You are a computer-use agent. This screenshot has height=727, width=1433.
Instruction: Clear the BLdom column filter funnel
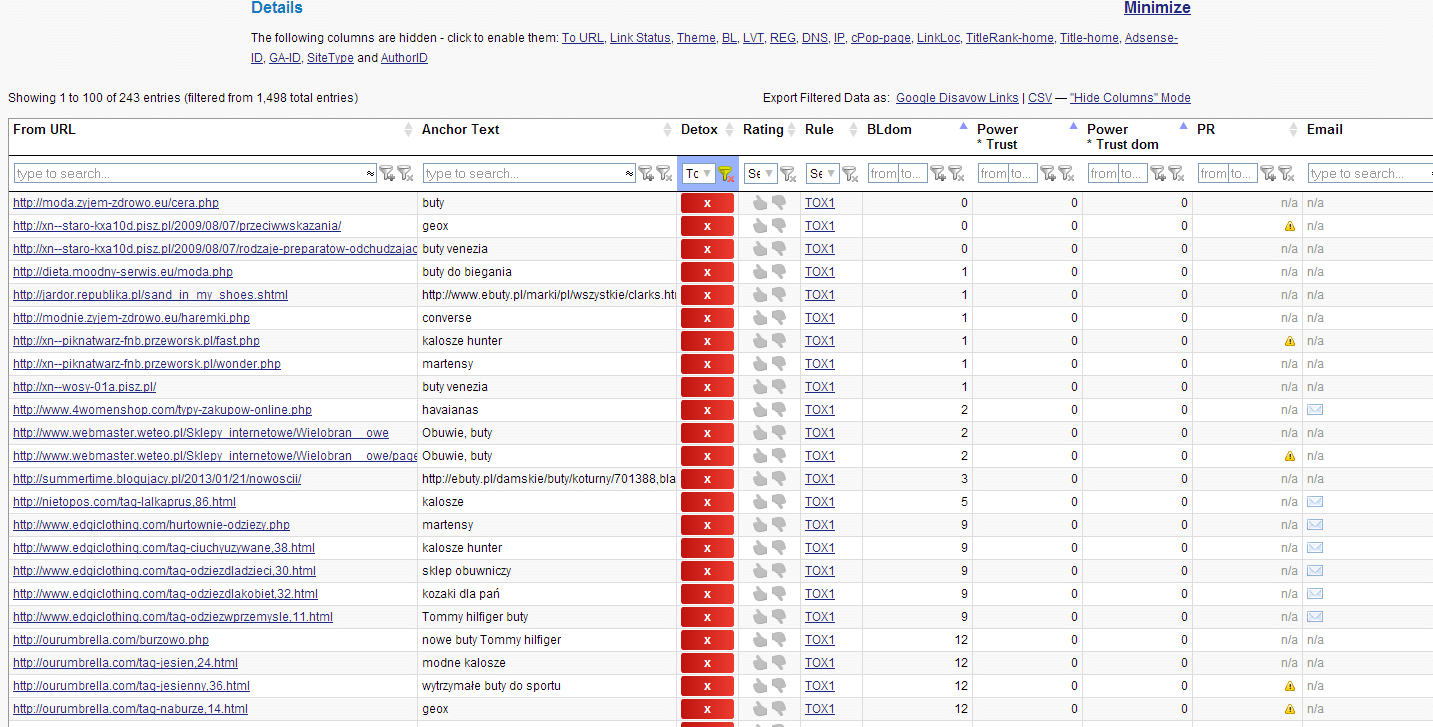point(956,174)
